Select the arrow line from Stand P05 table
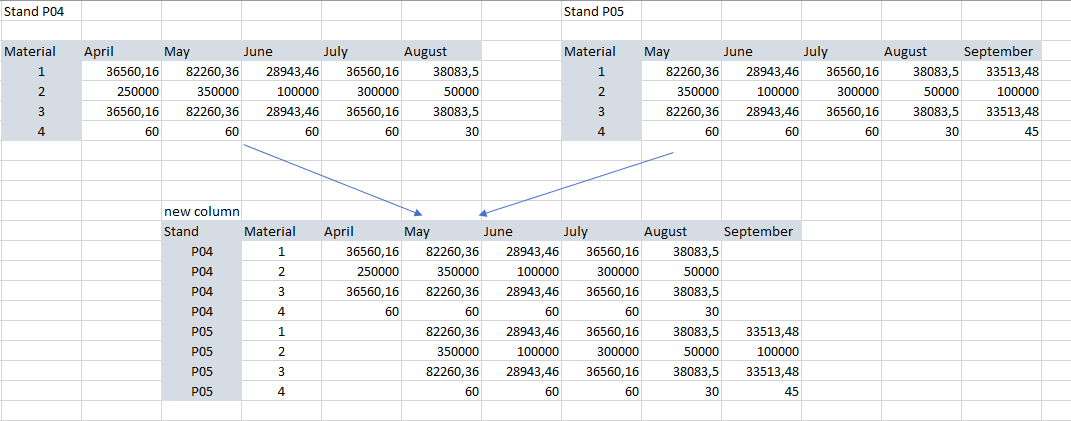 (x=577, y=183)
